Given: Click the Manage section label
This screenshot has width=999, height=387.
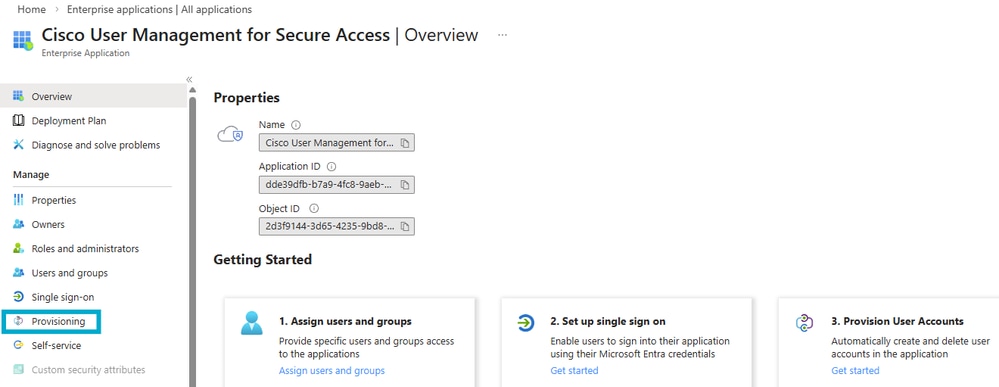Looking at the screenshot, I should point(31,175).
